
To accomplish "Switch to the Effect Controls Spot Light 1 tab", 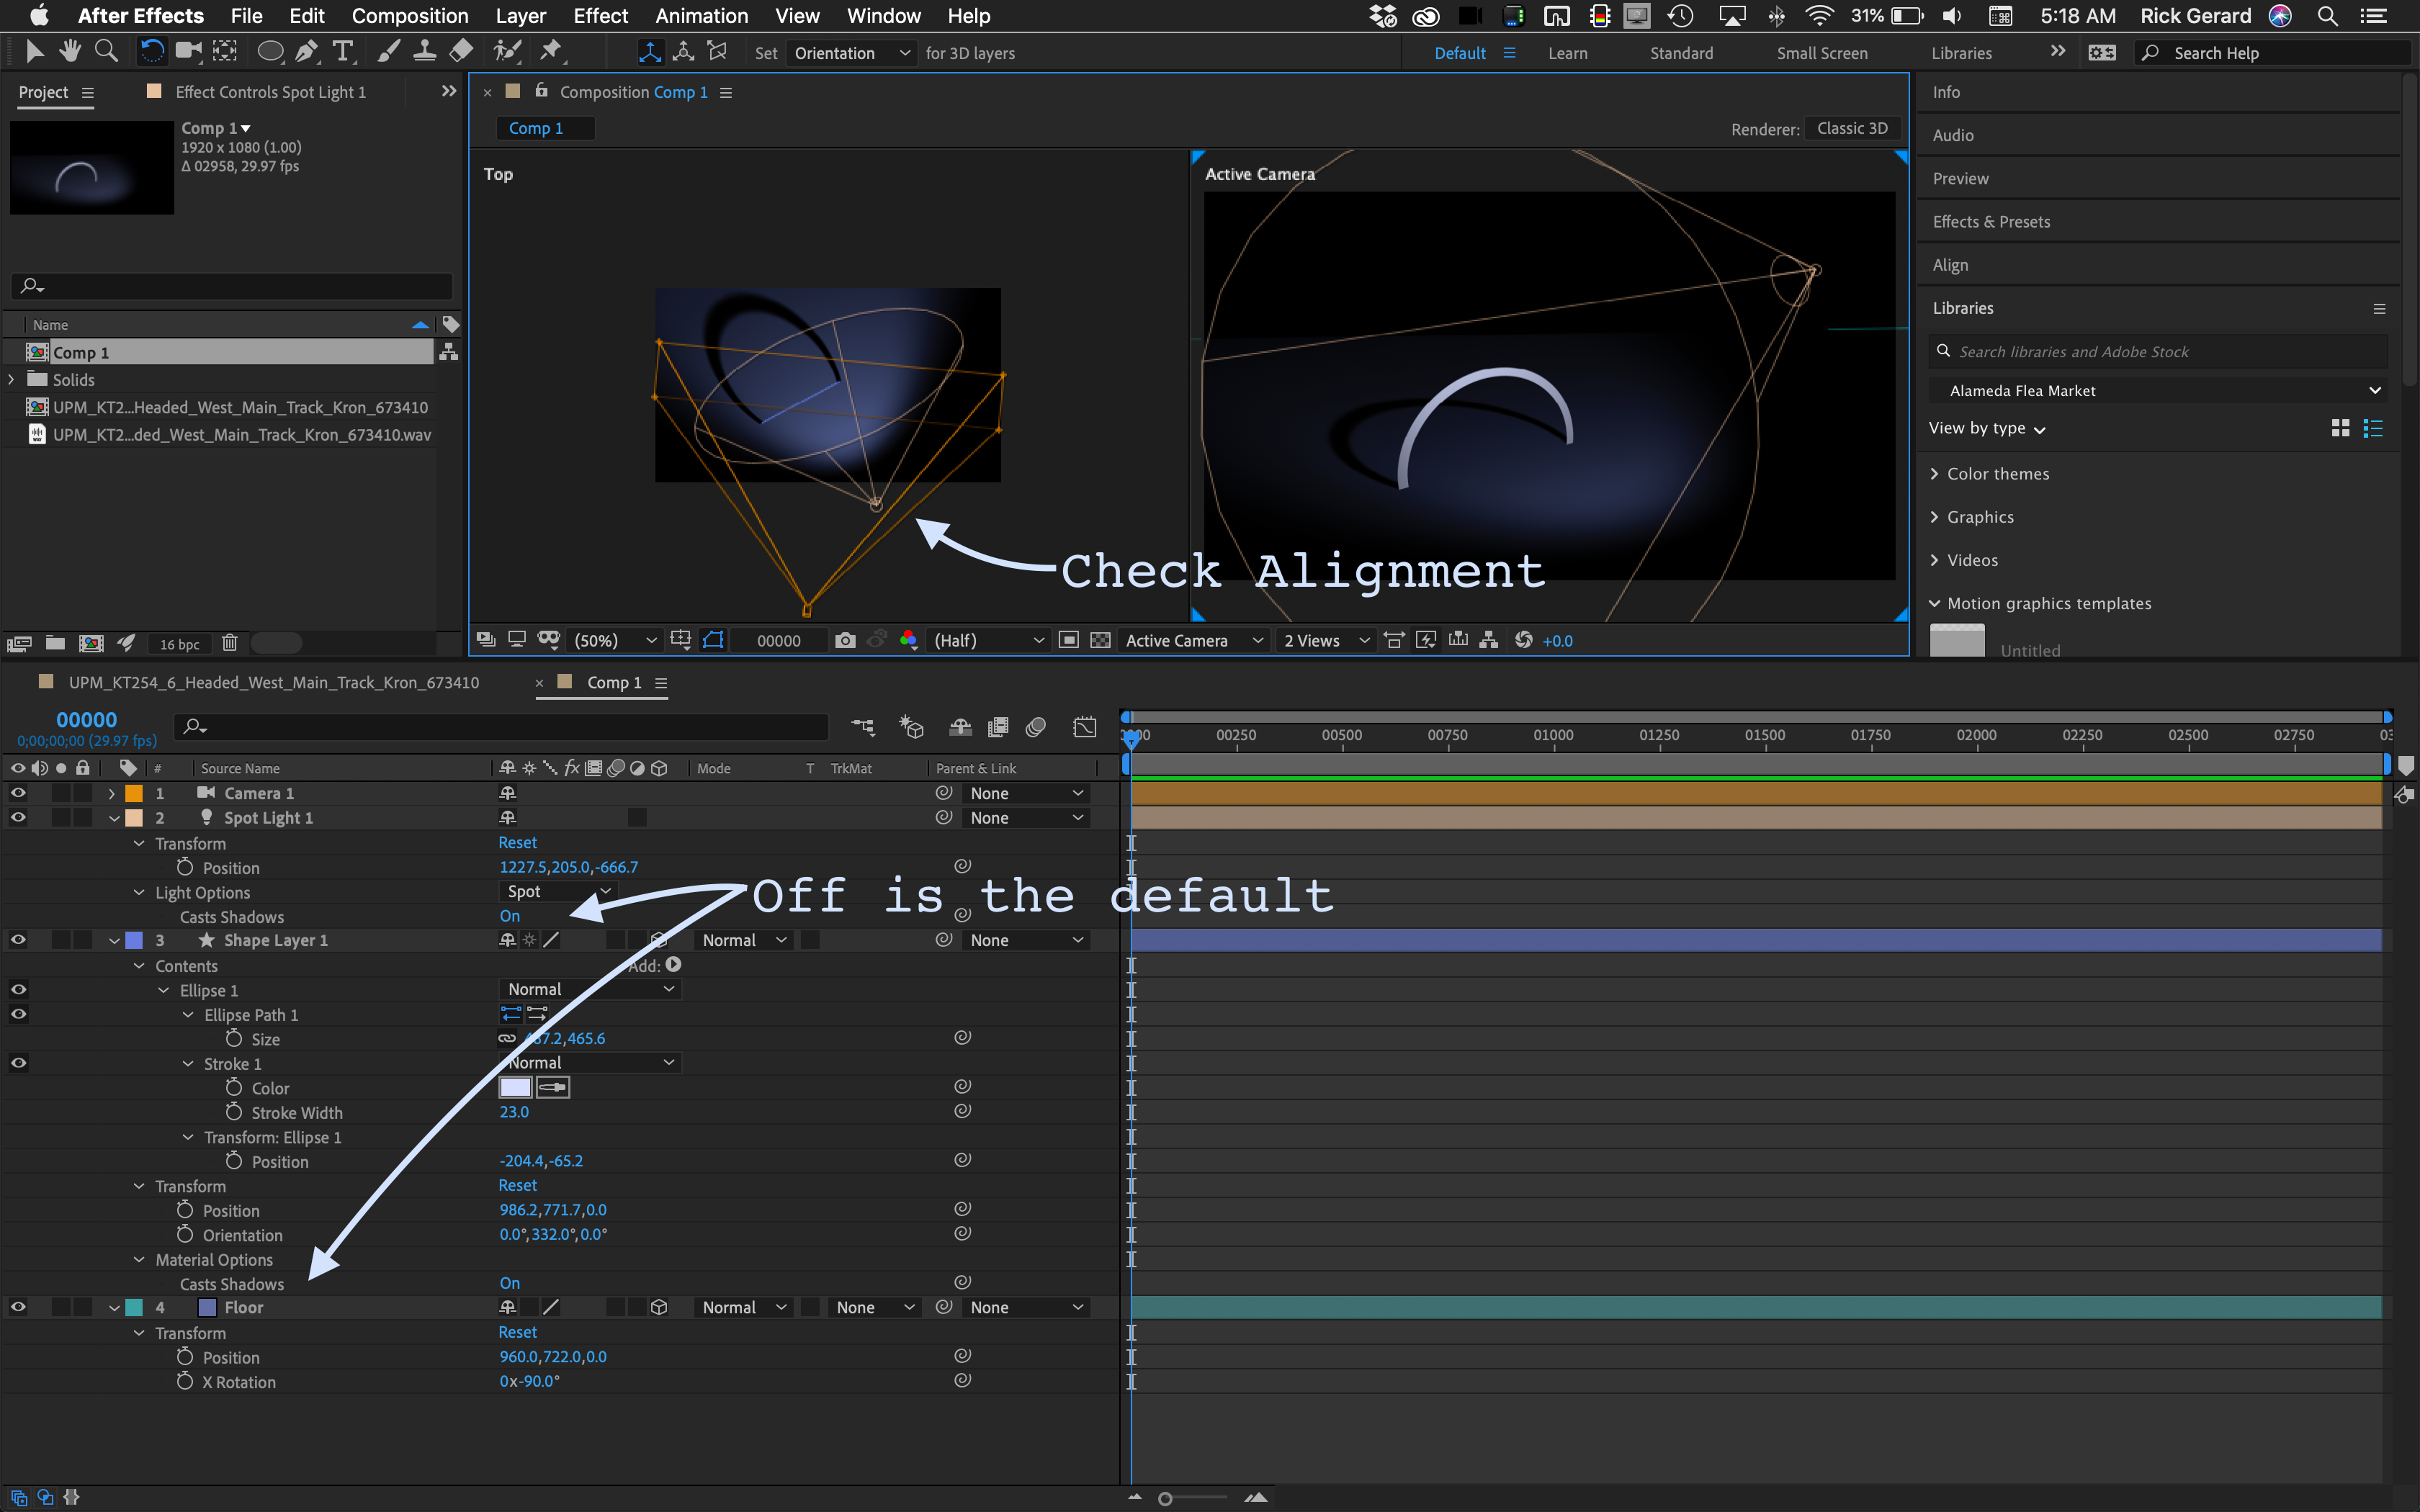I will pyautogui.click(x=270, y=92).
